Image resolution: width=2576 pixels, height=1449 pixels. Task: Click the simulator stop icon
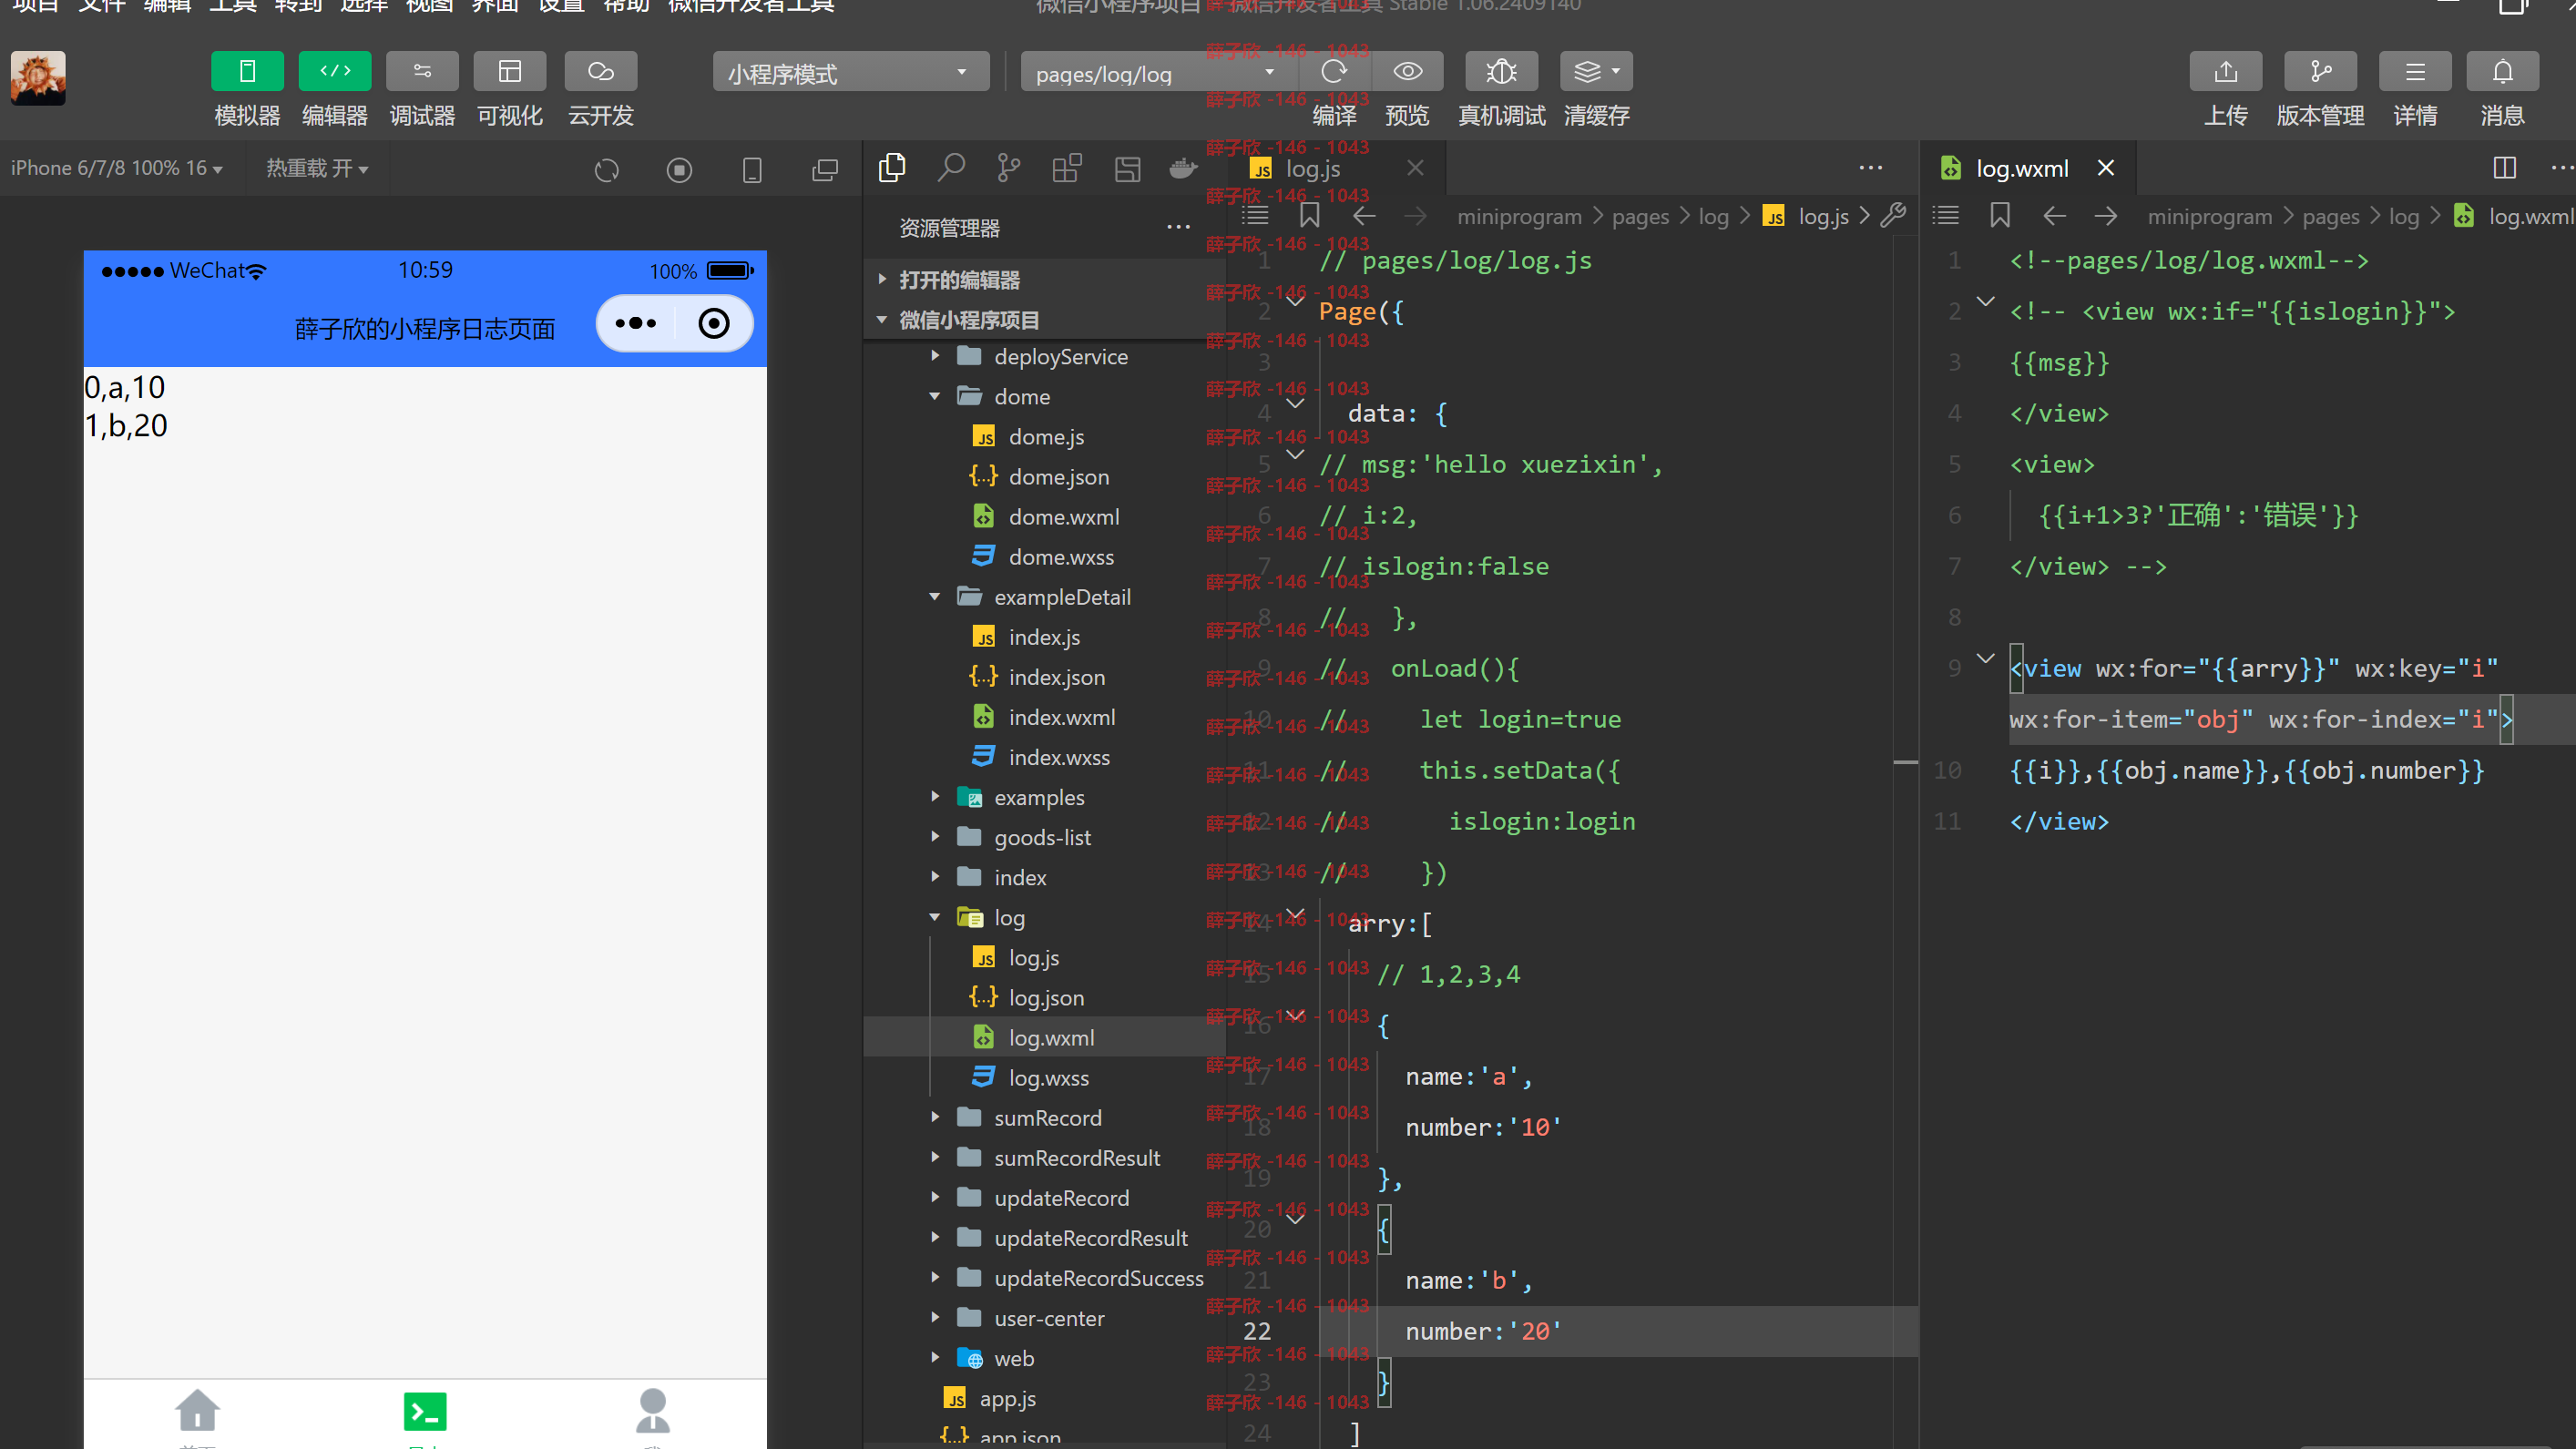click(x=679, y=170)
